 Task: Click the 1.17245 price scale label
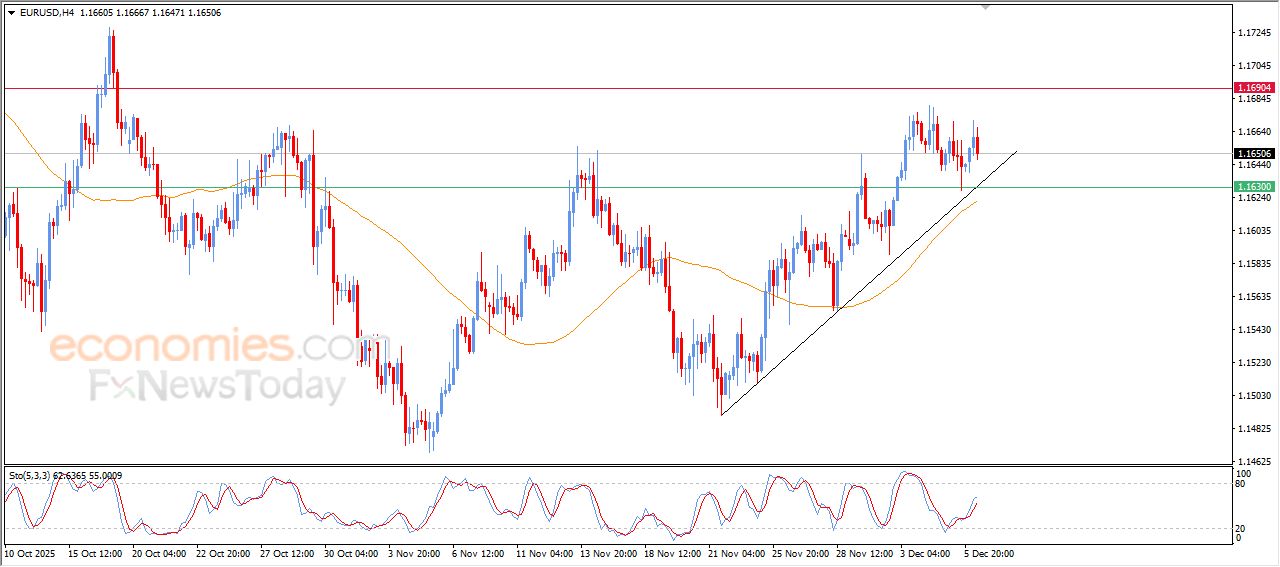[1254, 33]
